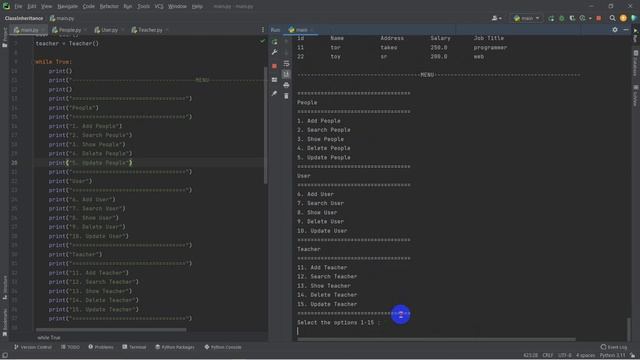Clear all Run console output

[286, 96]
